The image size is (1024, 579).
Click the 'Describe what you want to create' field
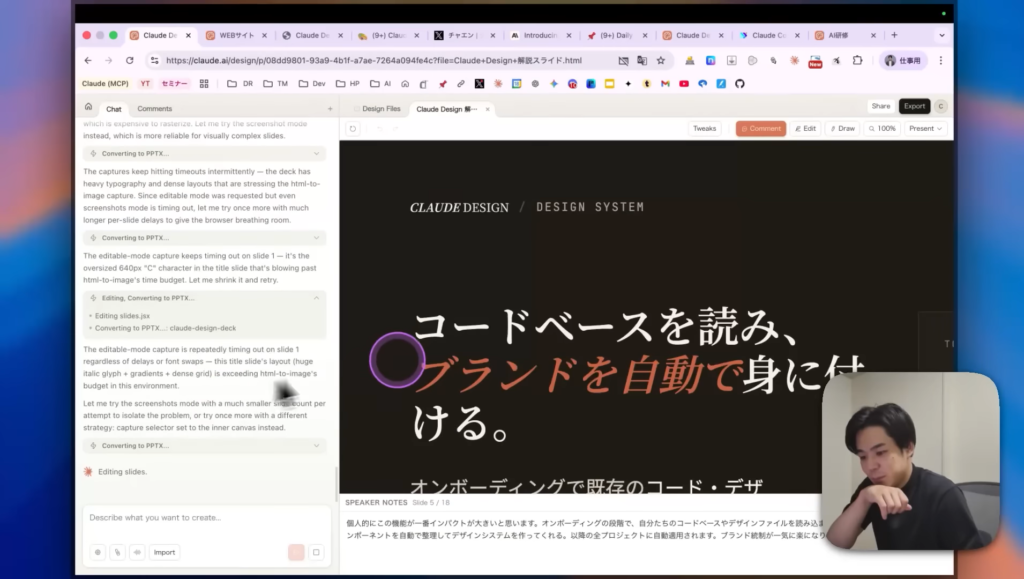tap(205, 518)
